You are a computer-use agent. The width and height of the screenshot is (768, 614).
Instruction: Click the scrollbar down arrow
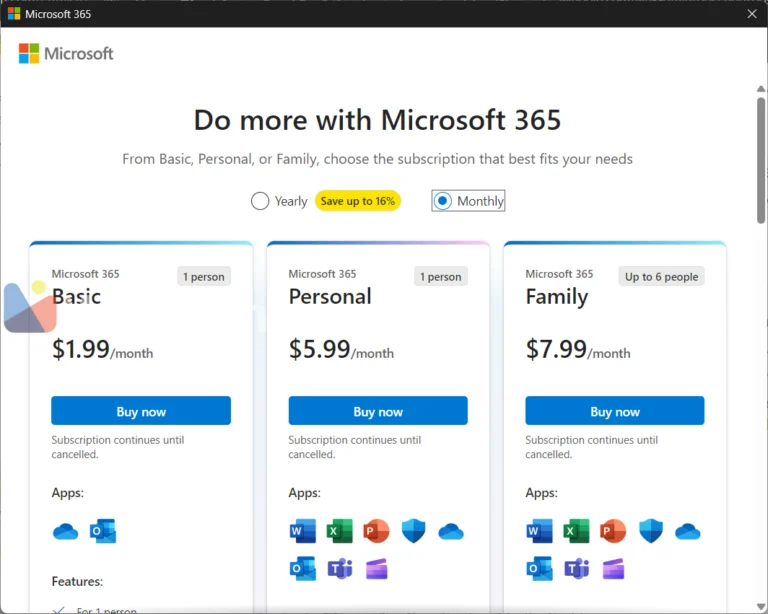[x=761, y=607]
